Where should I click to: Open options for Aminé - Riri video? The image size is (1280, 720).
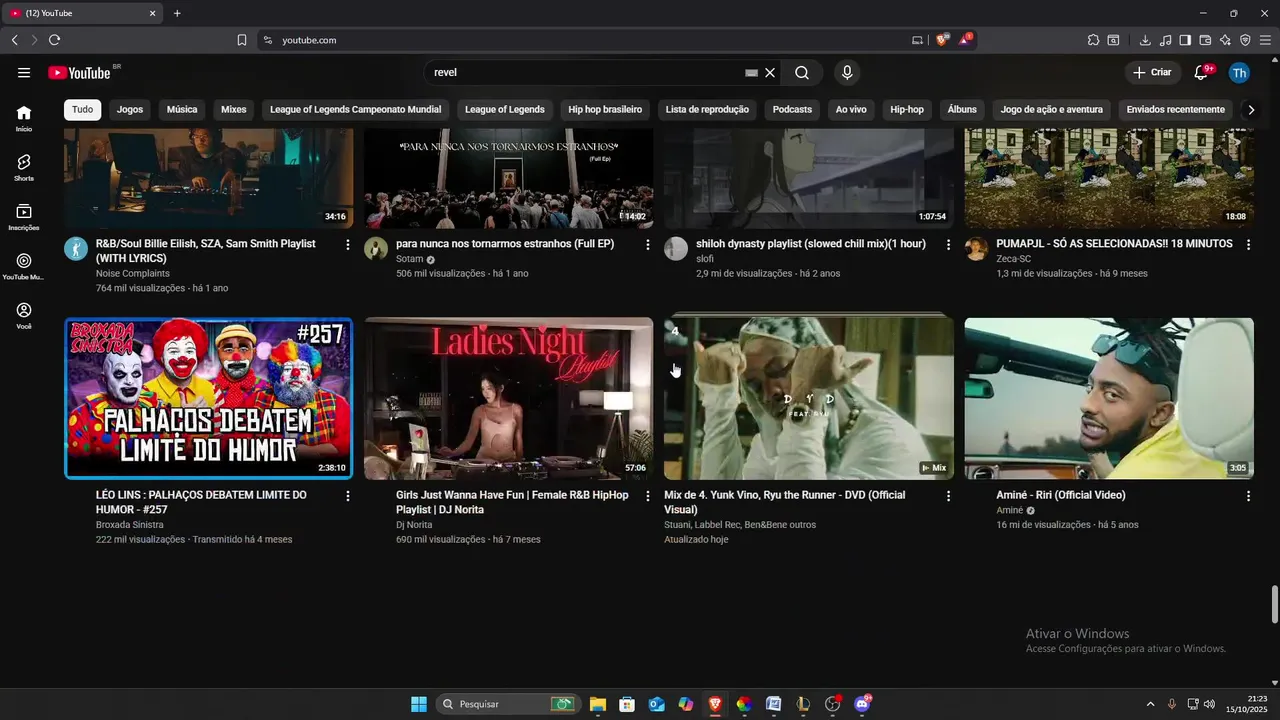coord(1248,496)
